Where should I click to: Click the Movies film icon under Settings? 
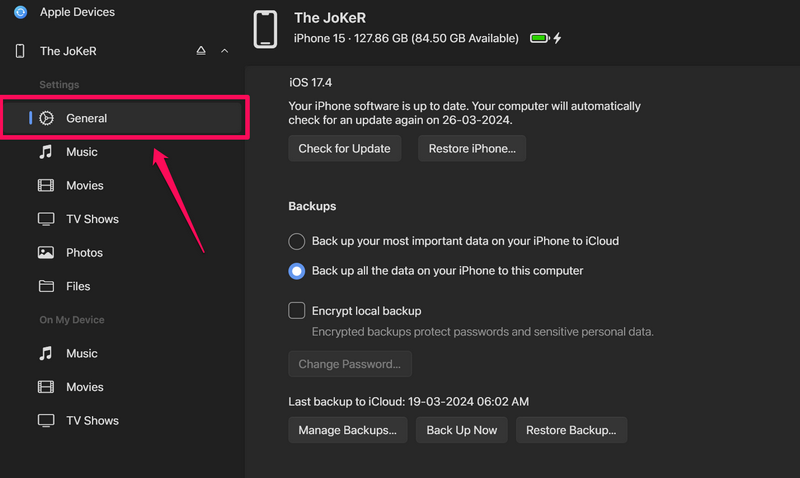point(46,186)
